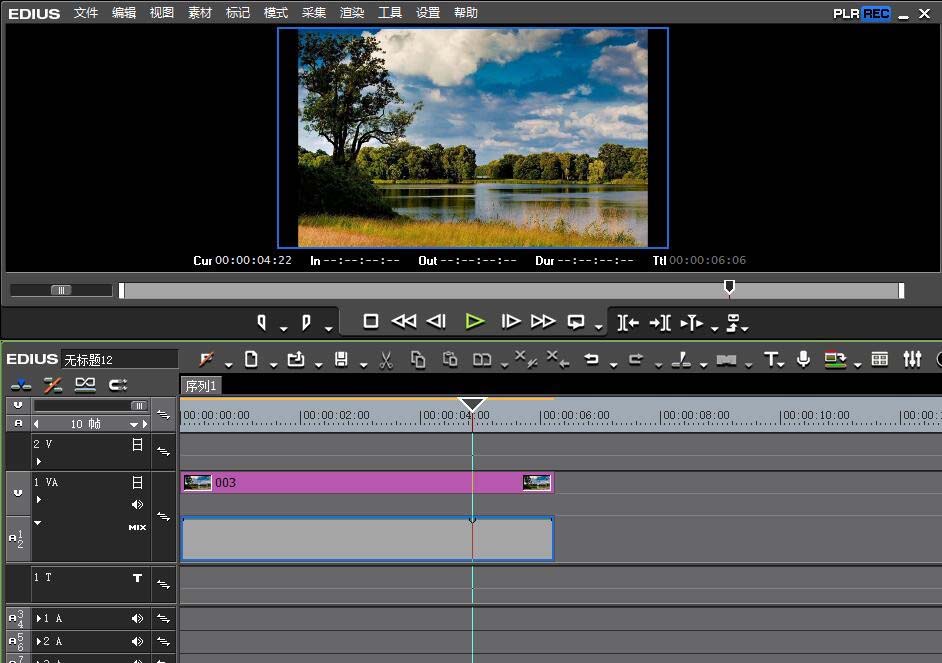Jump to next edit point
This screenshot has width=942, height=663.
(660, 323)
